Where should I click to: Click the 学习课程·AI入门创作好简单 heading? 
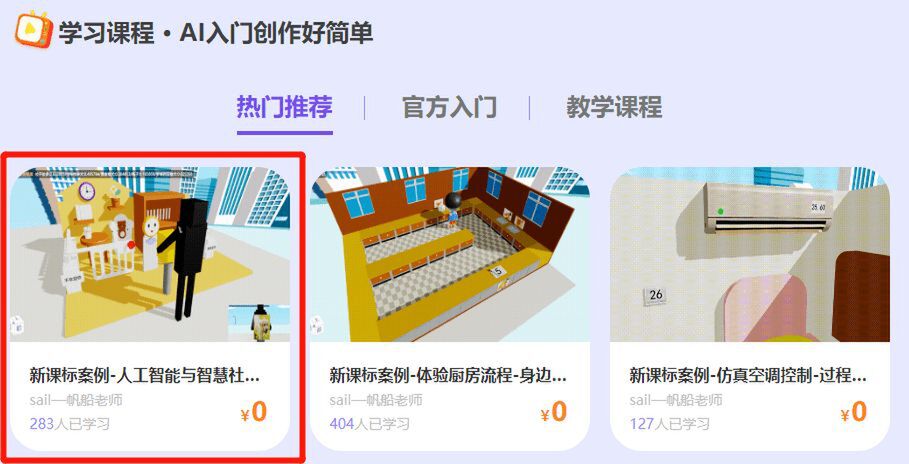click(216, 32)
